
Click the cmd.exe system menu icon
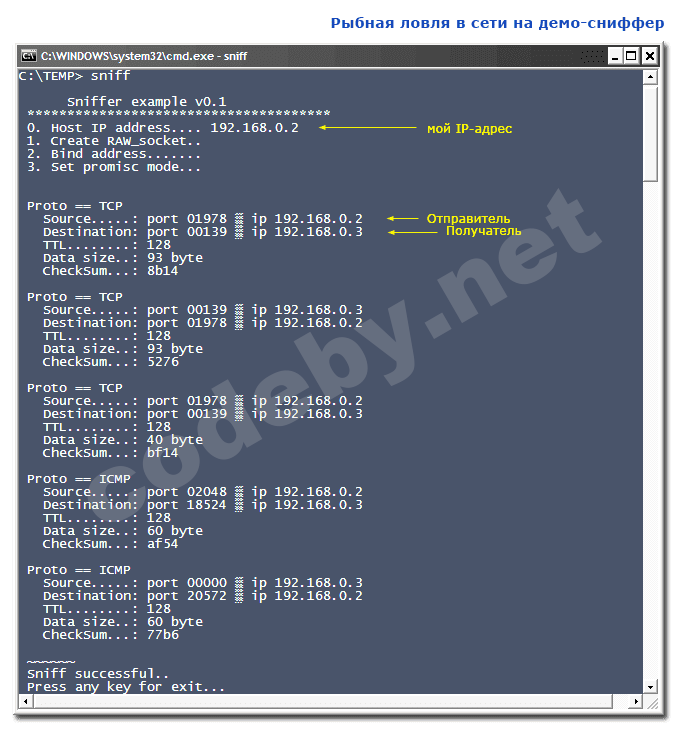tap(28, 56)
